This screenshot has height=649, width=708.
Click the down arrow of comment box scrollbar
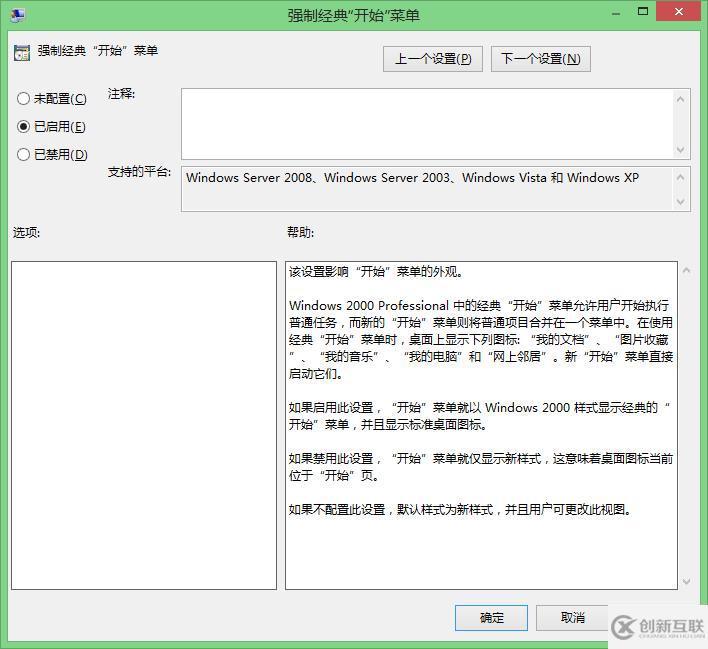coord(681,149)
